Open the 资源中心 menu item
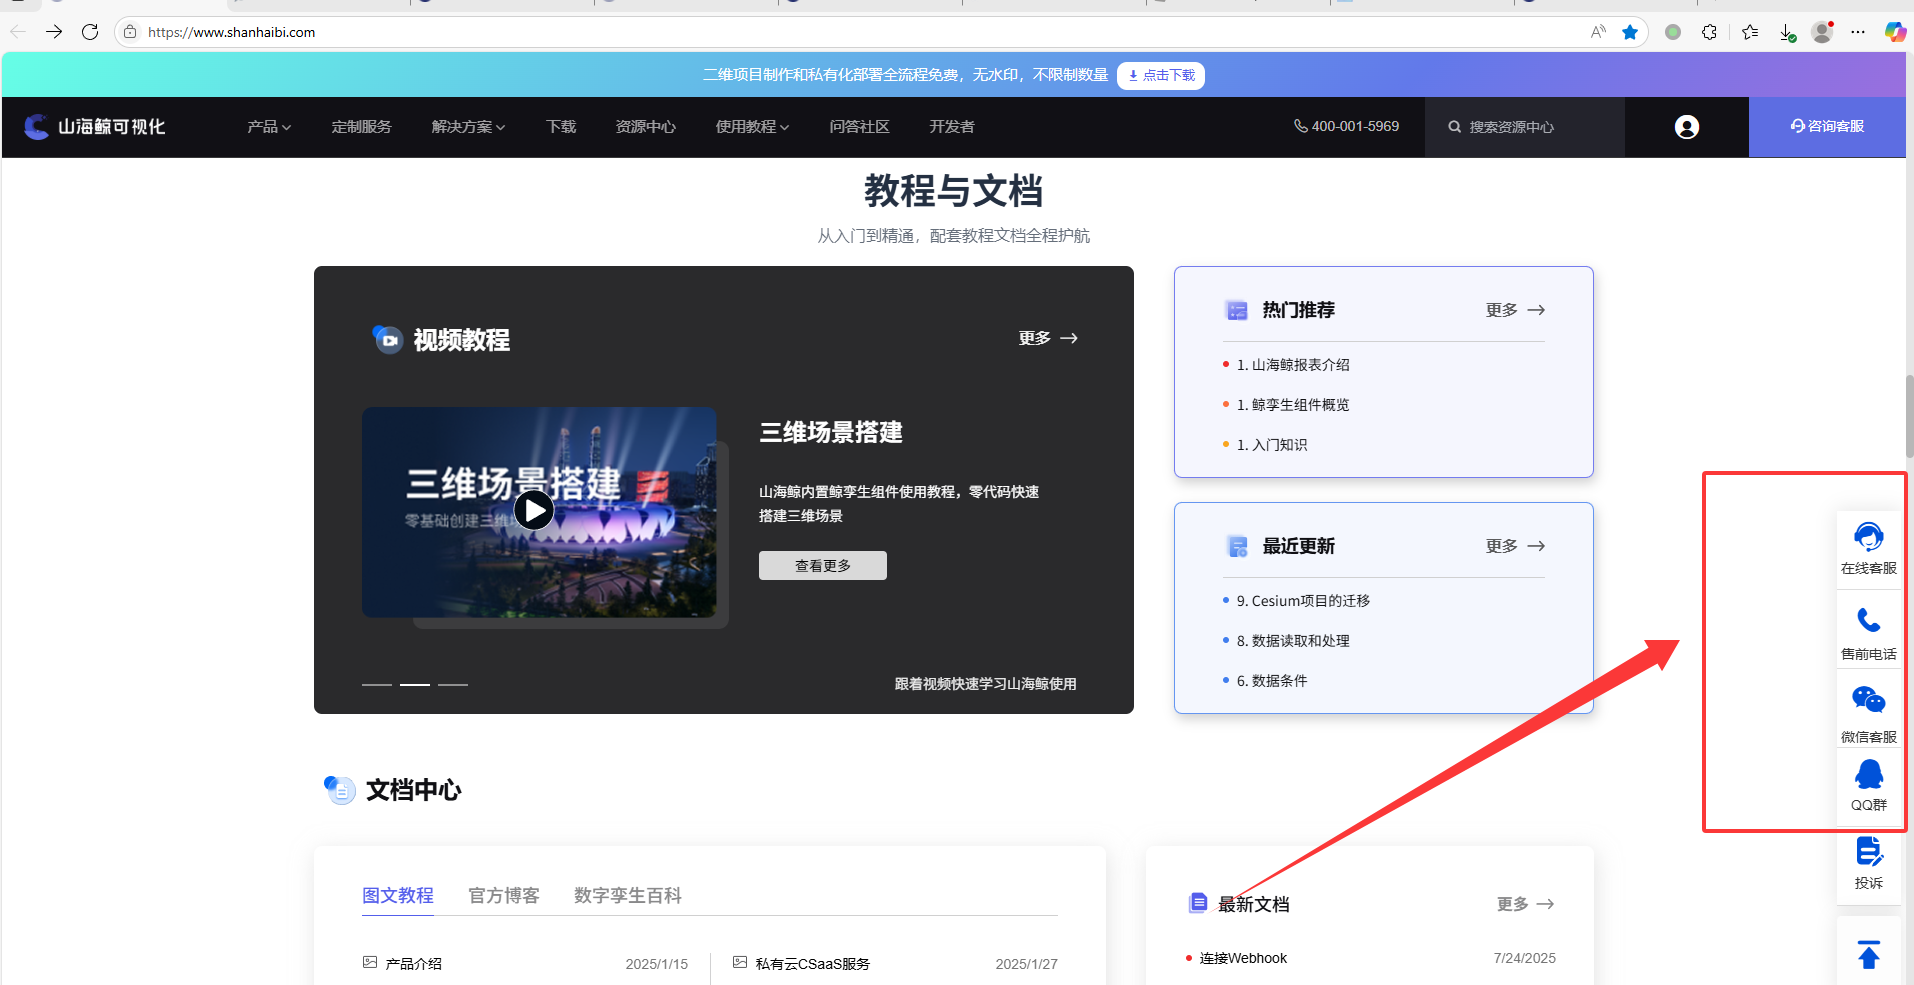1914x985 pixels. pyautogui.click(x=645, y=127)
